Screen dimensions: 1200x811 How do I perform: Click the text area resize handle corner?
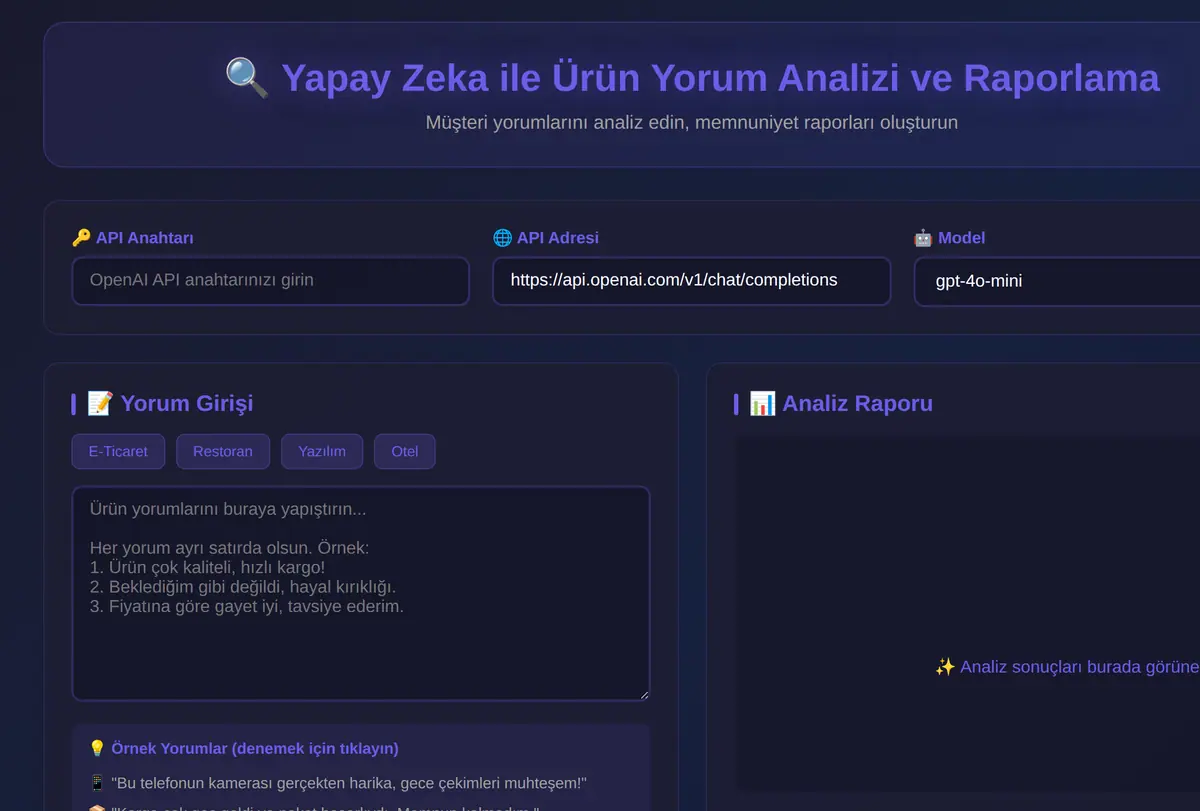[643, 694]
